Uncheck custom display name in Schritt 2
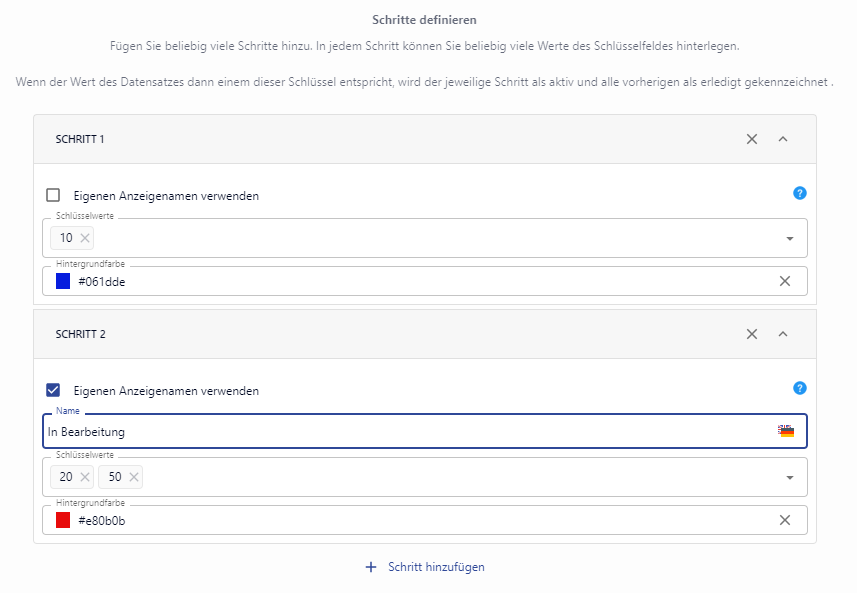This screenshot has width=857, height=593. [54, 391]
